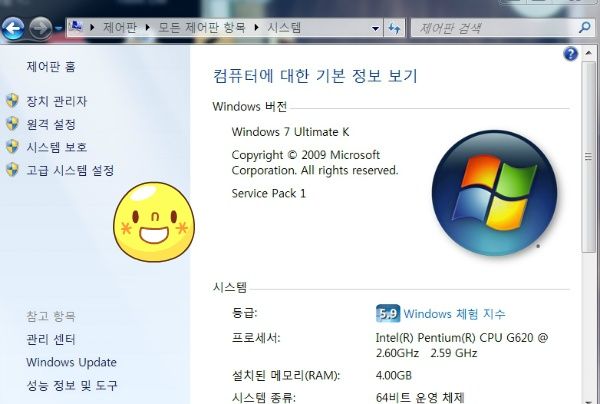
Task: Select the 시스템 breadcrumb
Action: tap(284, 28)
